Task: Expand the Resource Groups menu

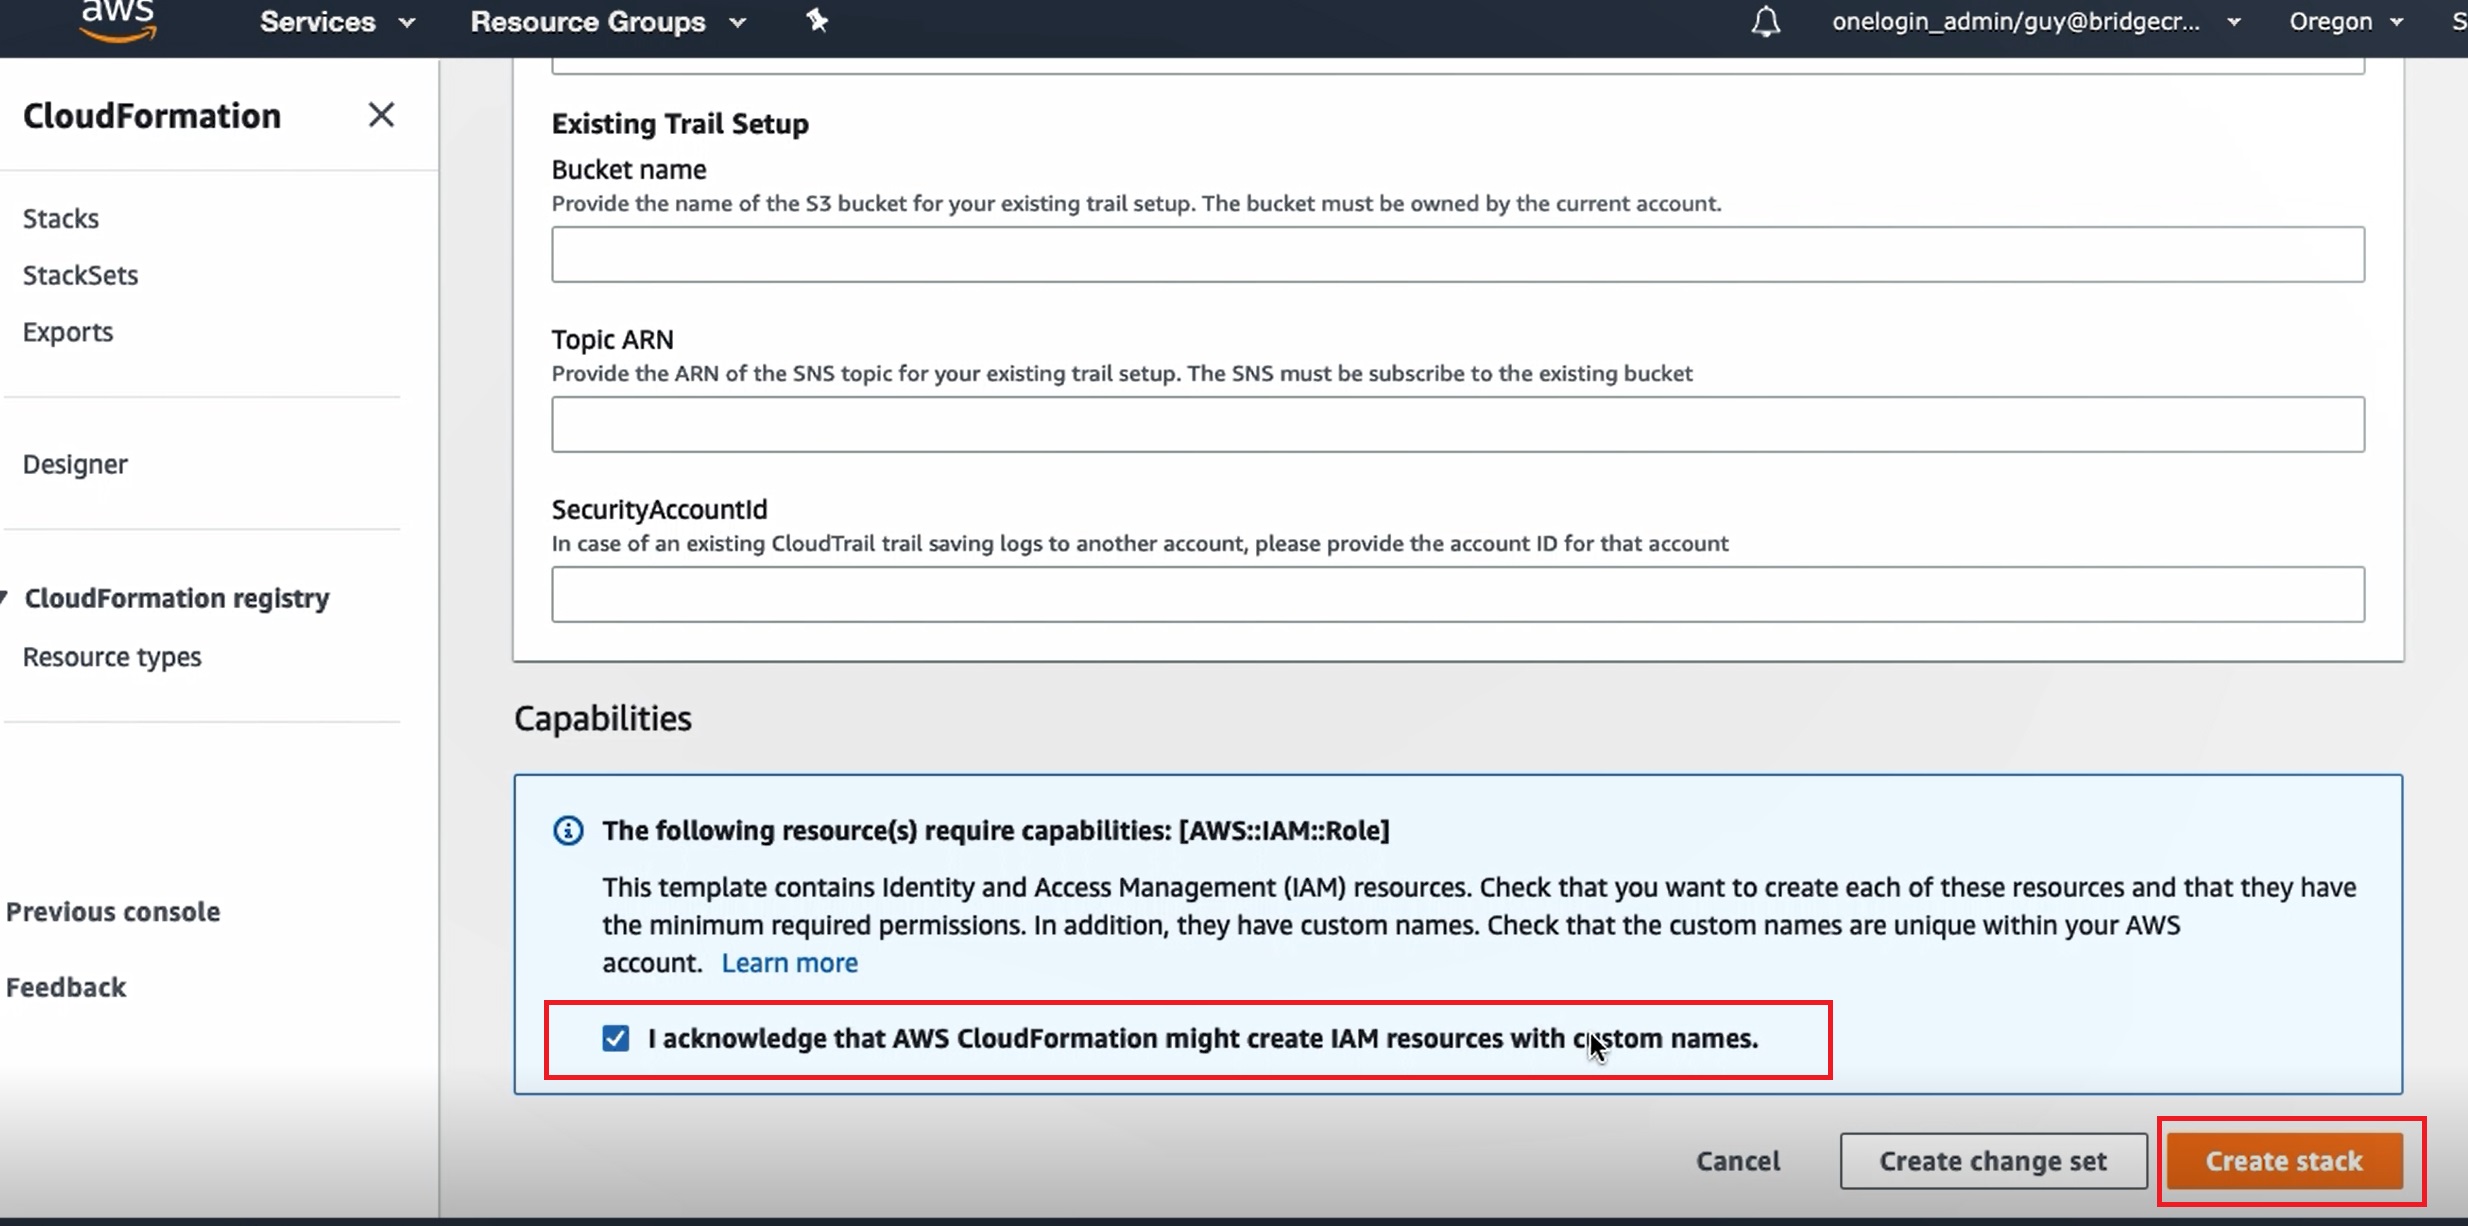Action: pyautogui.click(x=608, y=22)
